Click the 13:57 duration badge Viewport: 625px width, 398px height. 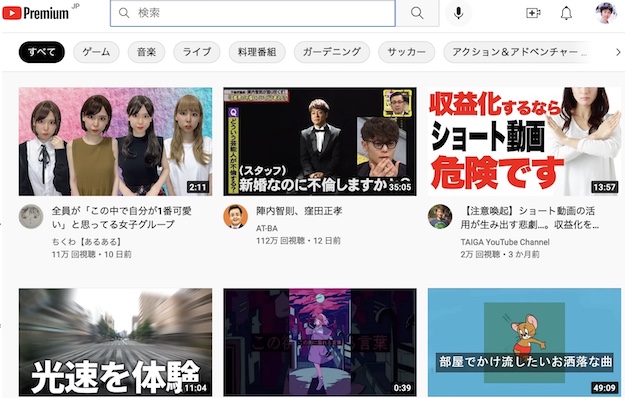tap(605, 187)
